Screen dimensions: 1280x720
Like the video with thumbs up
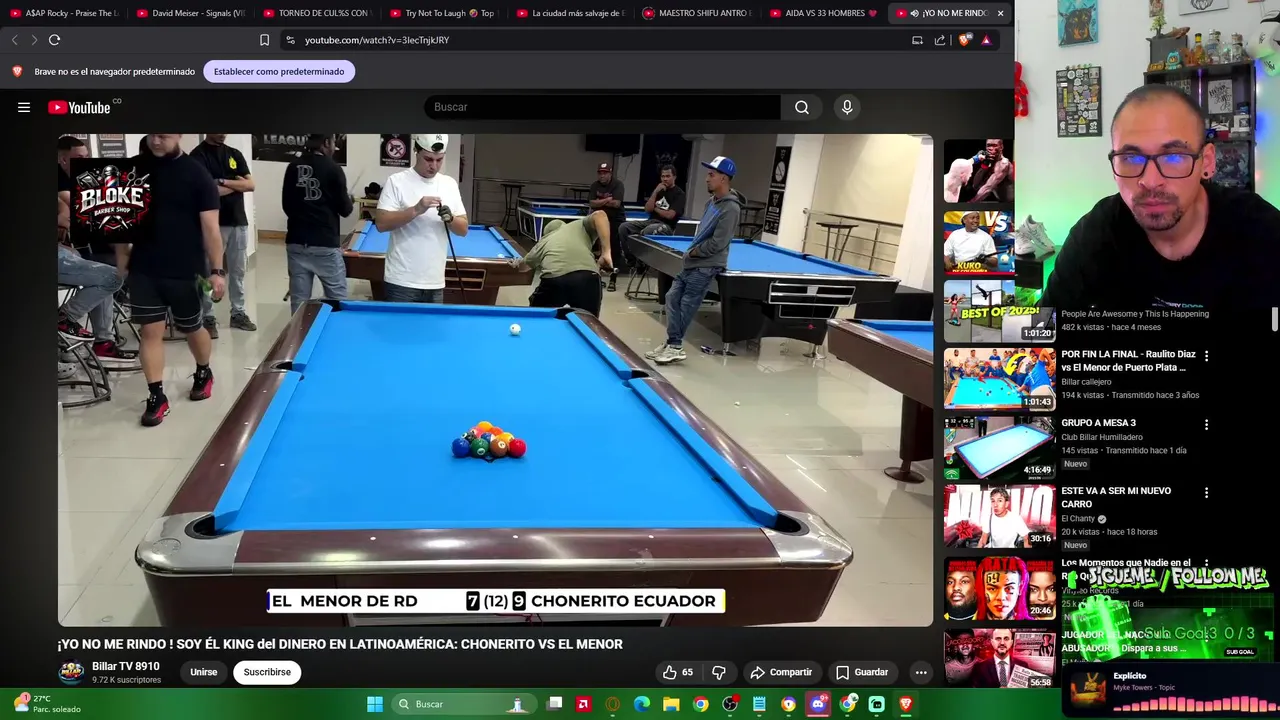click(677, 672)
